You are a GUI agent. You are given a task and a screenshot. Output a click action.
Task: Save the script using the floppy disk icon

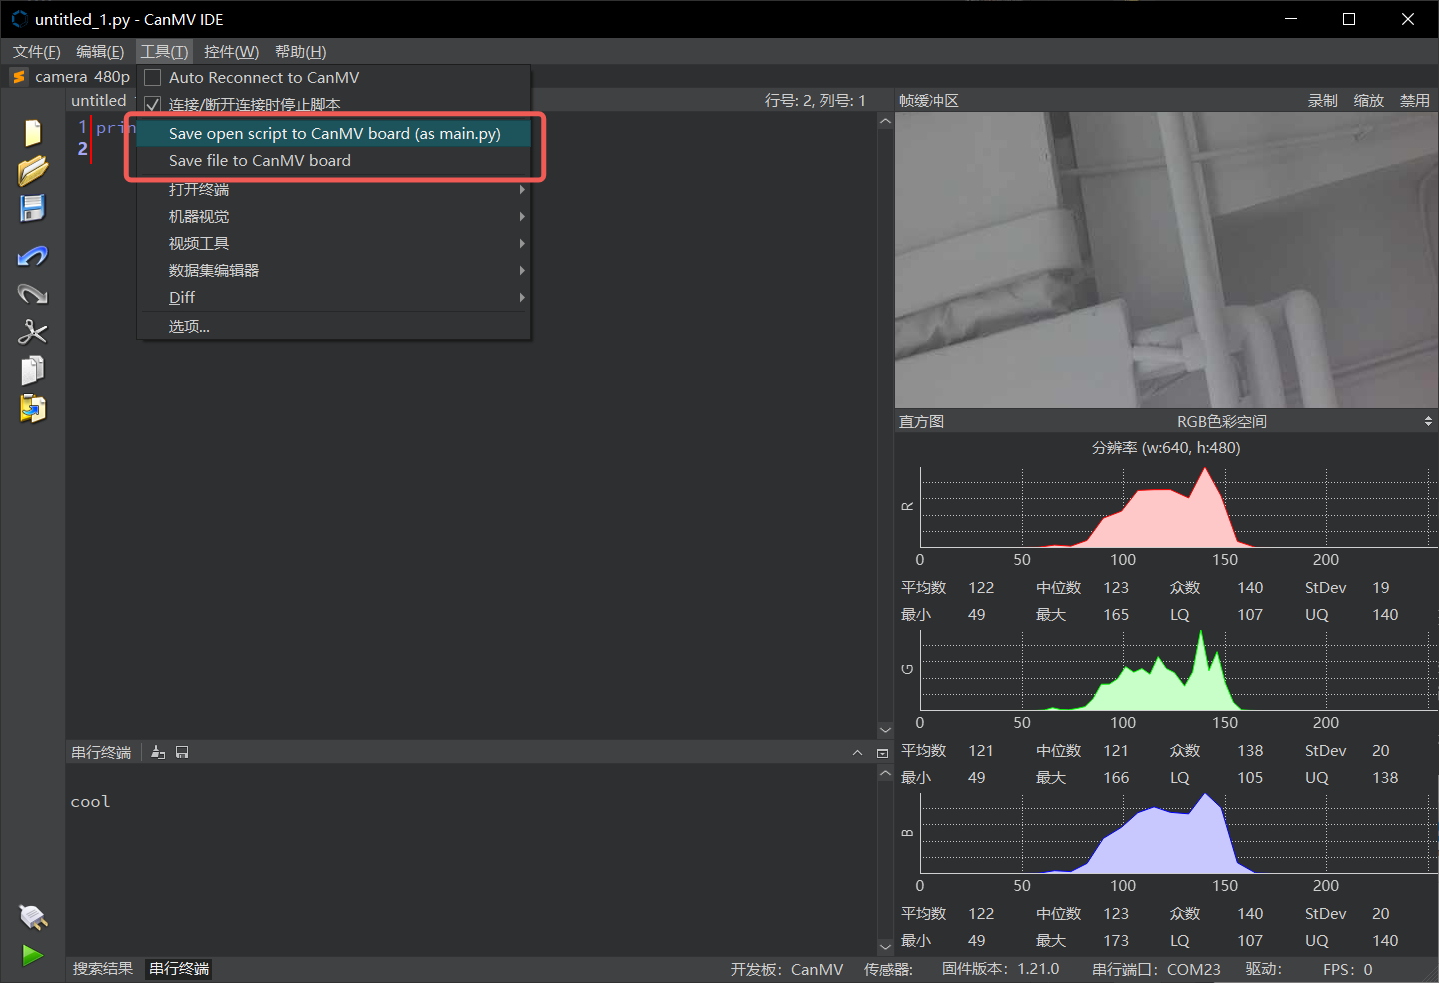[32, 208]
